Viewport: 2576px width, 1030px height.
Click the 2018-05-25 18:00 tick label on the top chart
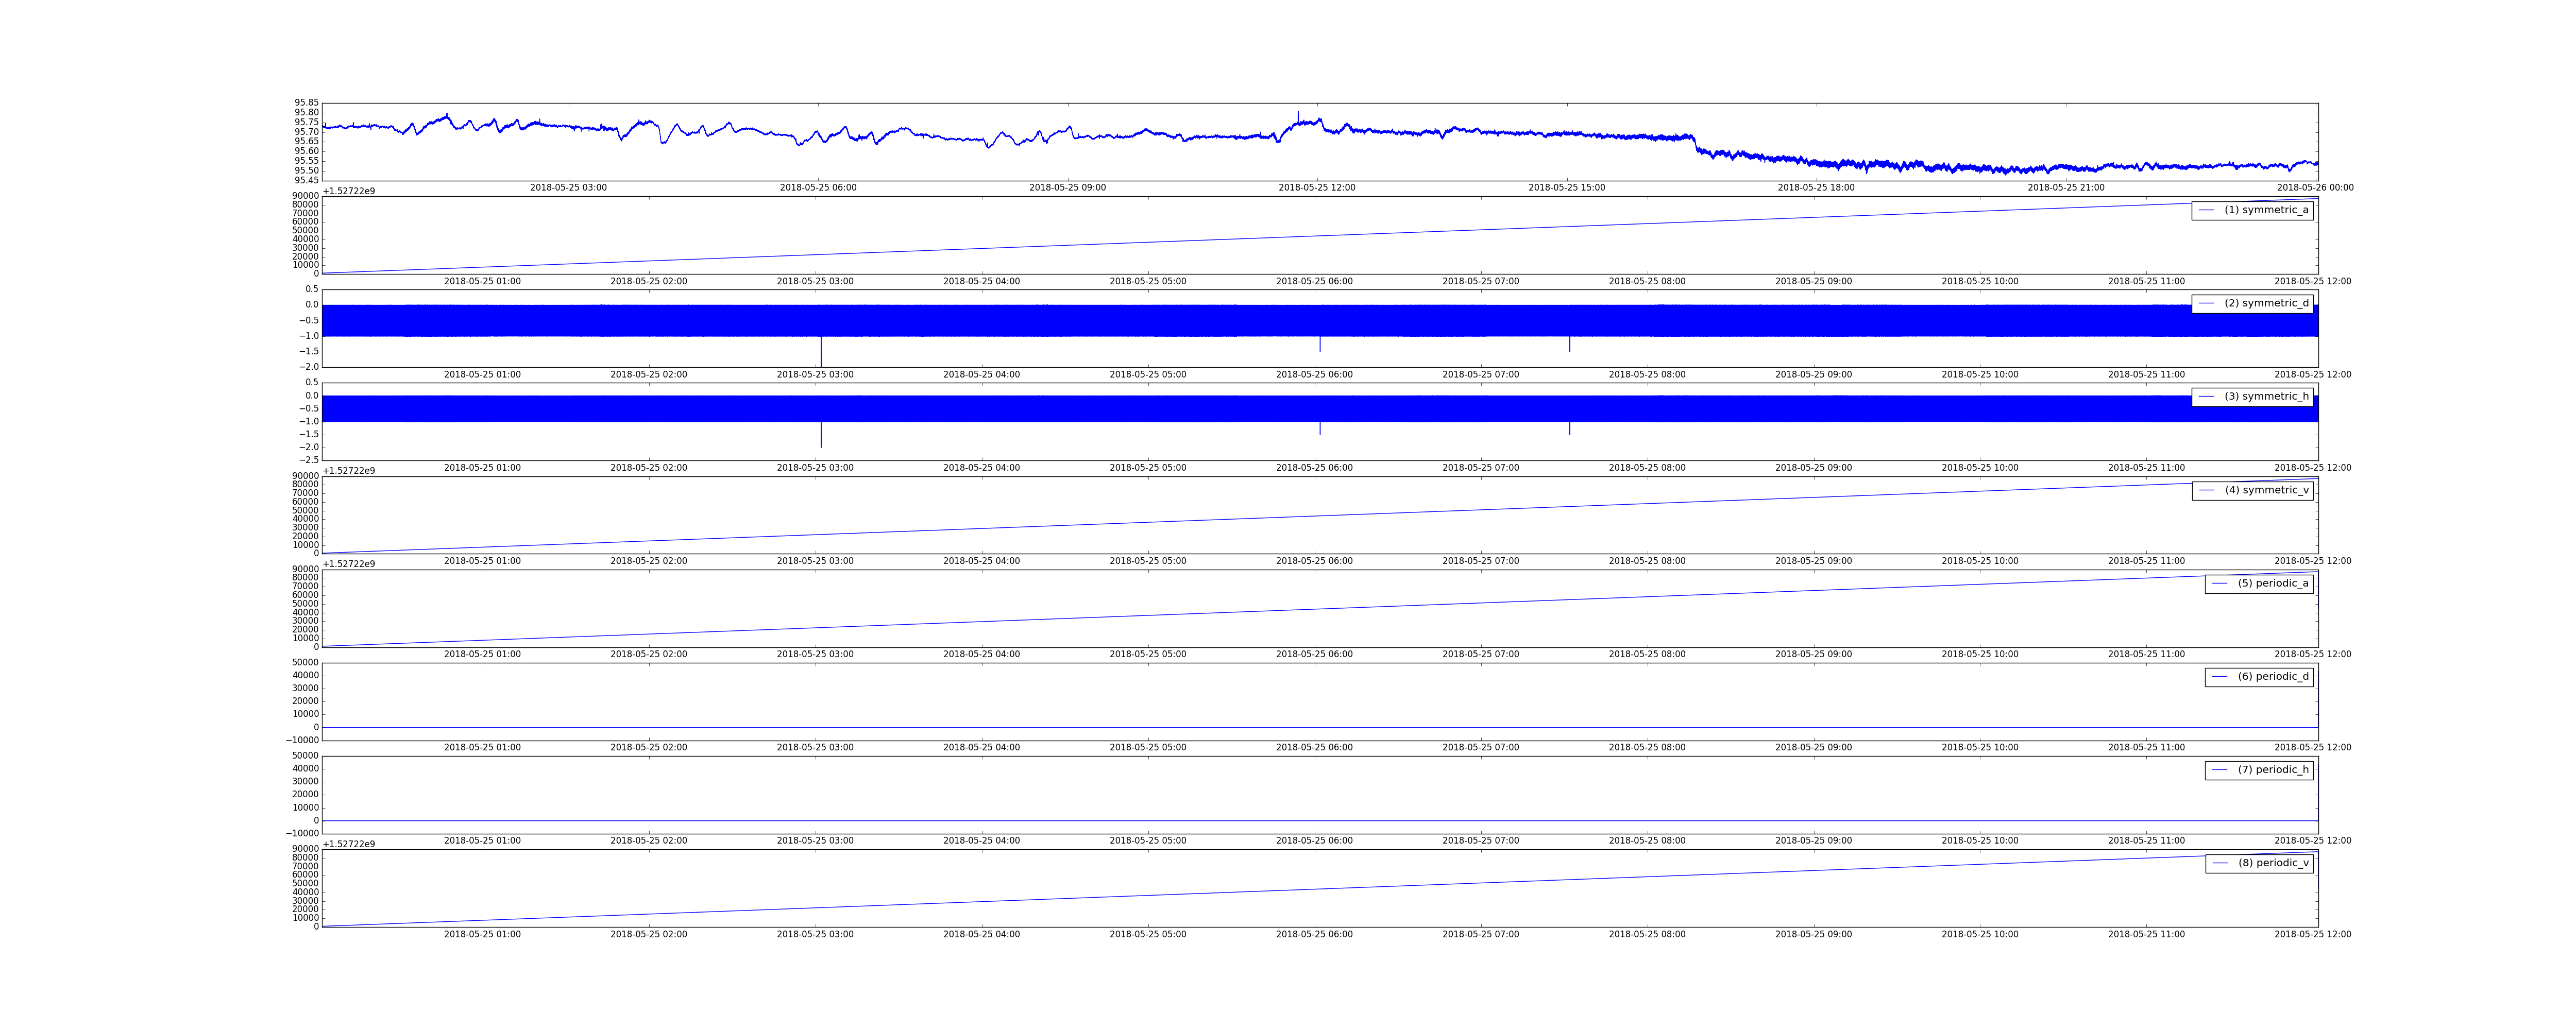pos(1816,188)
